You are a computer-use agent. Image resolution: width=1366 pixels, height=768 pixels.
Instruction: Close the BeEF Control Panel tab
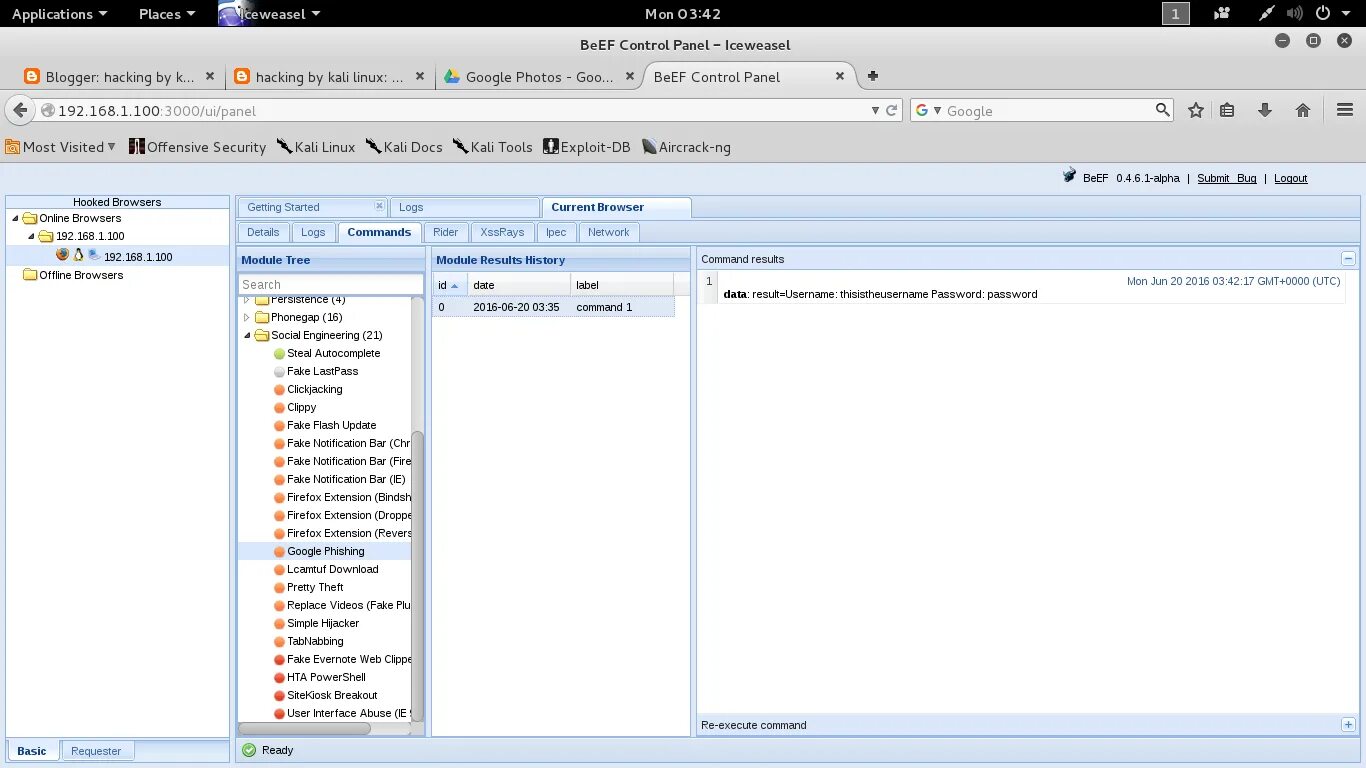coord(840,76)
